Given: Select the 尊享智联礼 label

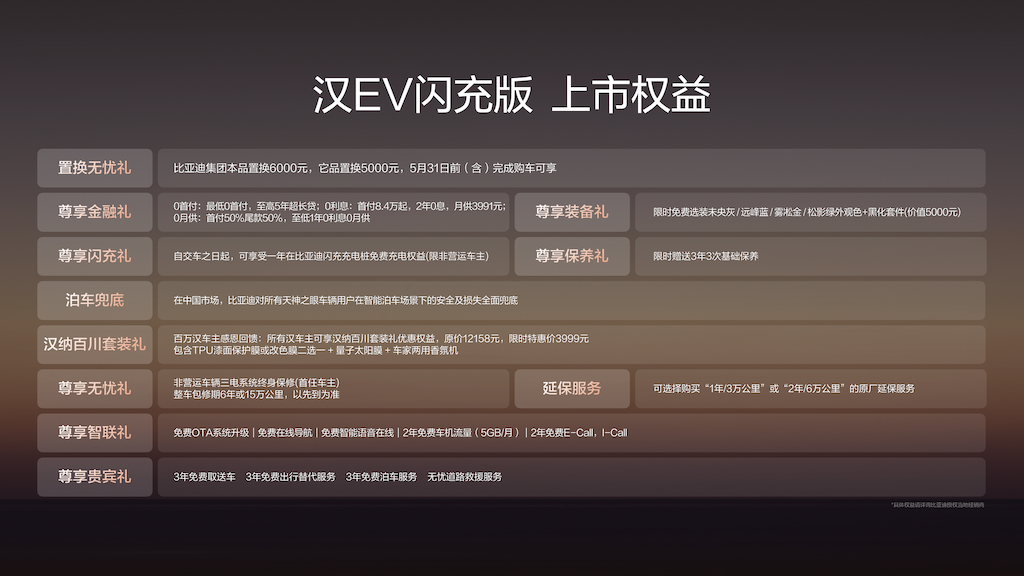Looking at the screenshot, I should (94, 432).
